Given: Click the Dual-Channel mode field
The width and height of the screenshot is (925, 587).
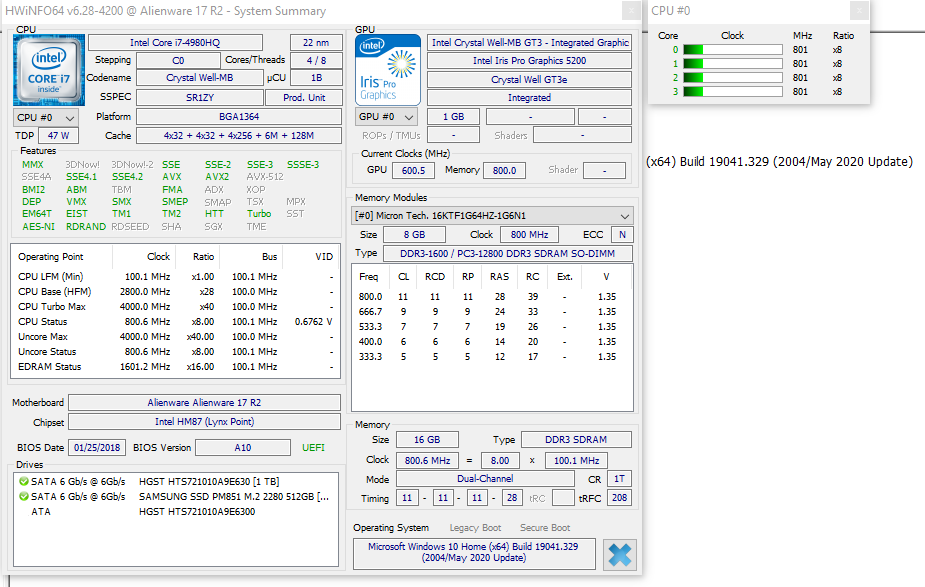Looking at the screenshot, I should pyautogui.click(x=485, y=478).
